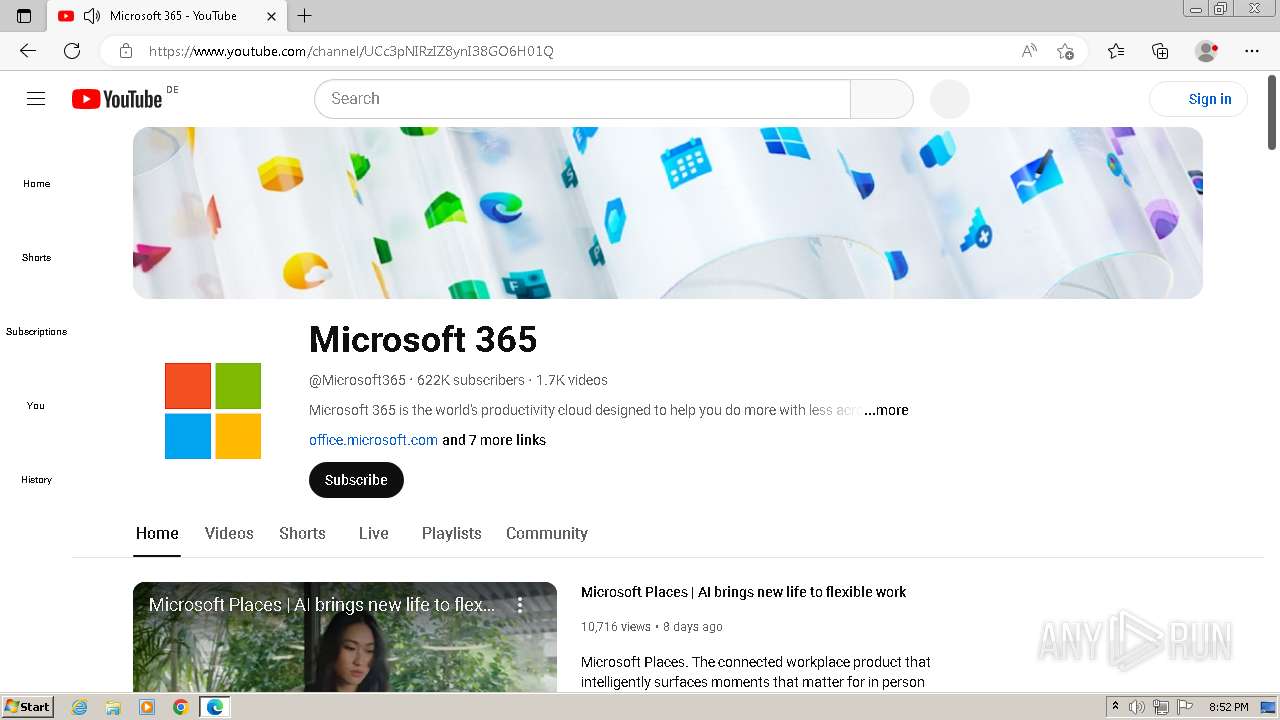Screen dimensions: 1280x720
Task: Open the Collections panel
Action: click(x=1160, y=51)
